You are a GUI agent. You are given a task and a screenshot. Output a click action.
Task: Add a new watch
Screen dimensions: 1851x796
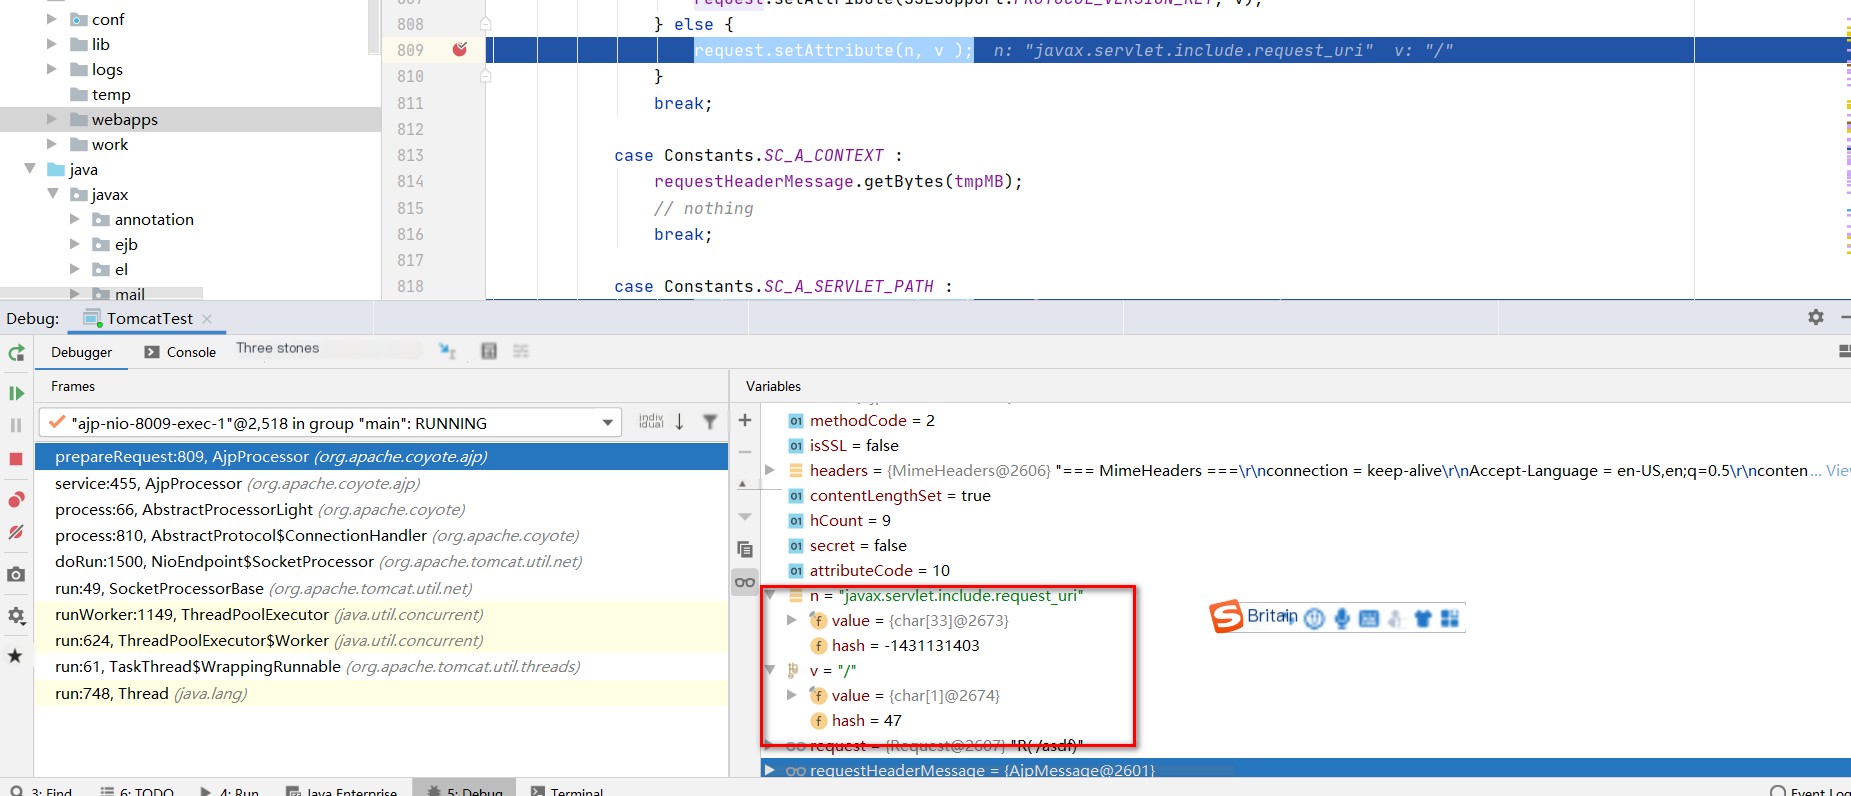(745, 420)
